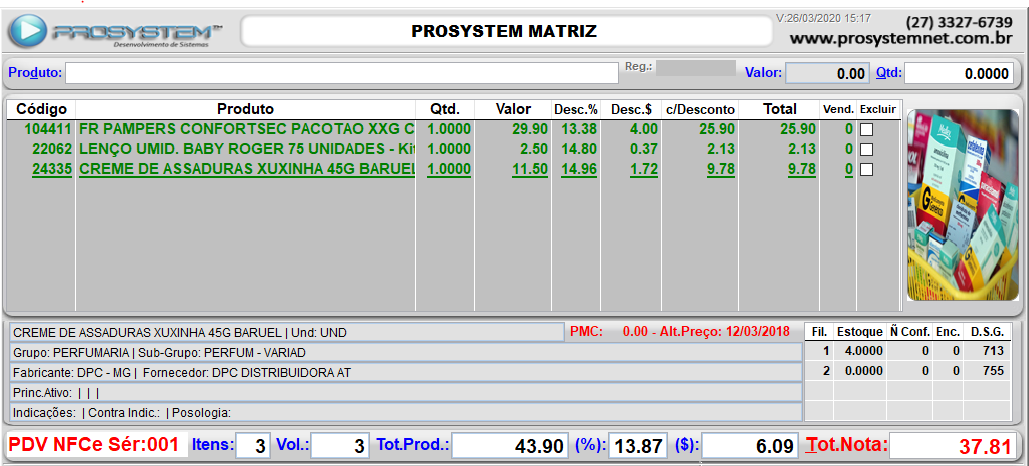Select product code 22062
Screen dimensions: 1029x466
[52, 149]
